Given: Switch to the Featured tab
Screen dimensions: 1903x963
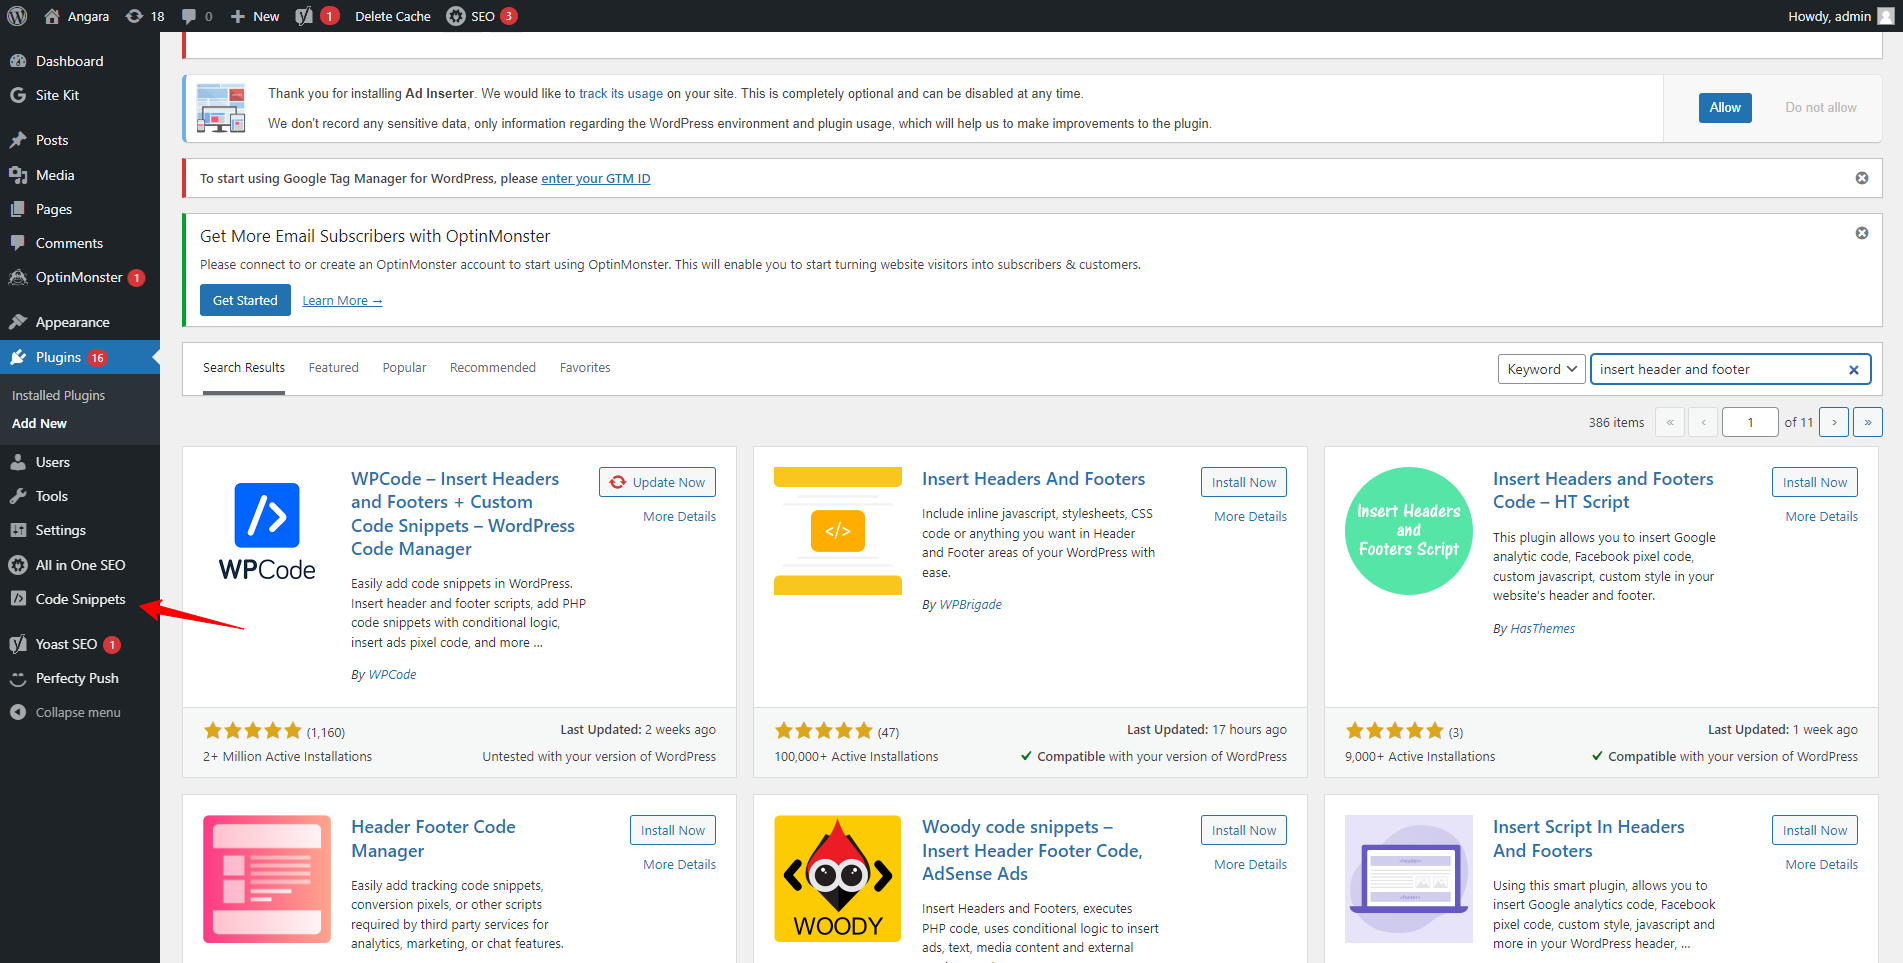Looking at the screenshot, I should point(333,368).
